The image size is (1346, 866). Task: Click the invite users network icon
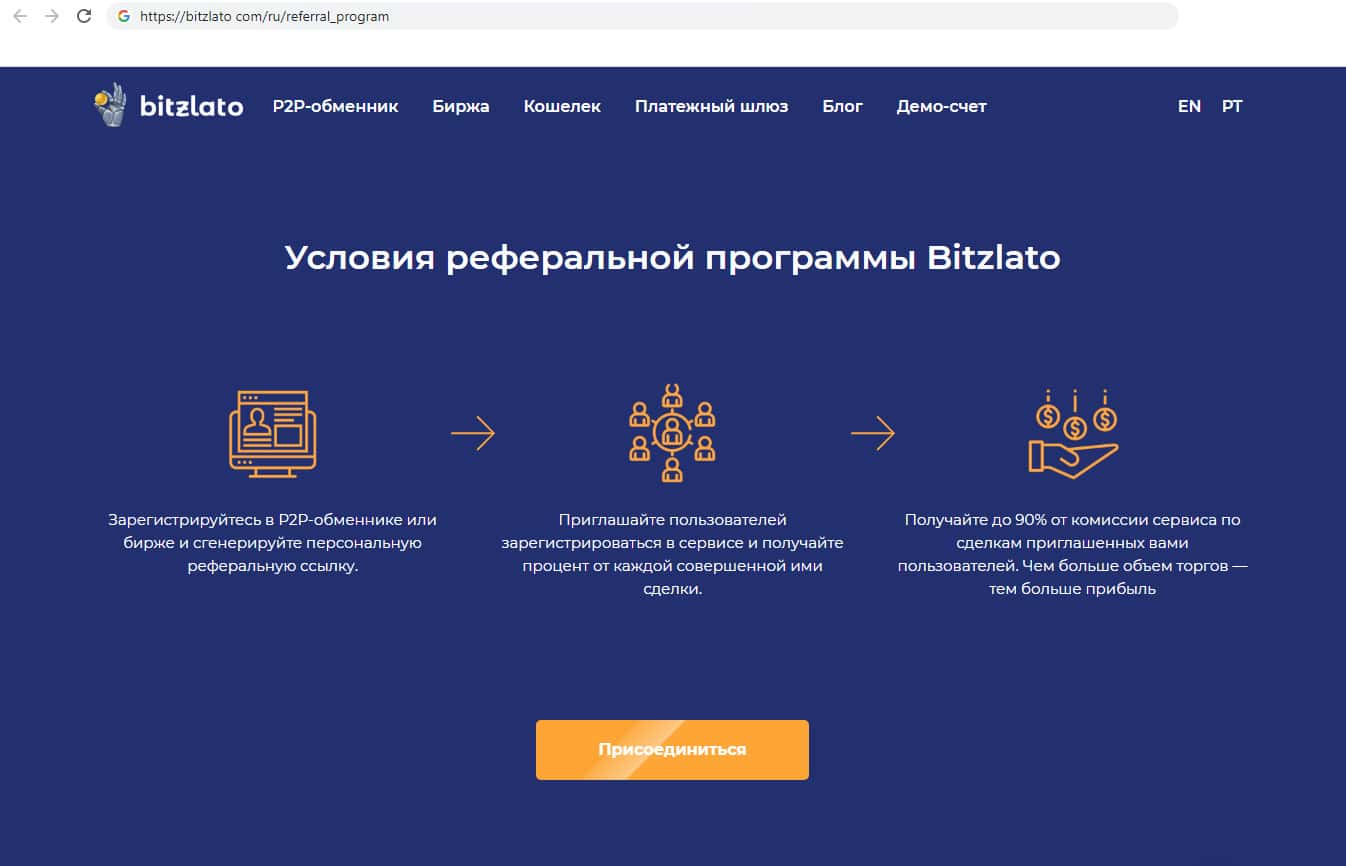pyautogui.click(x=672, y=432)
